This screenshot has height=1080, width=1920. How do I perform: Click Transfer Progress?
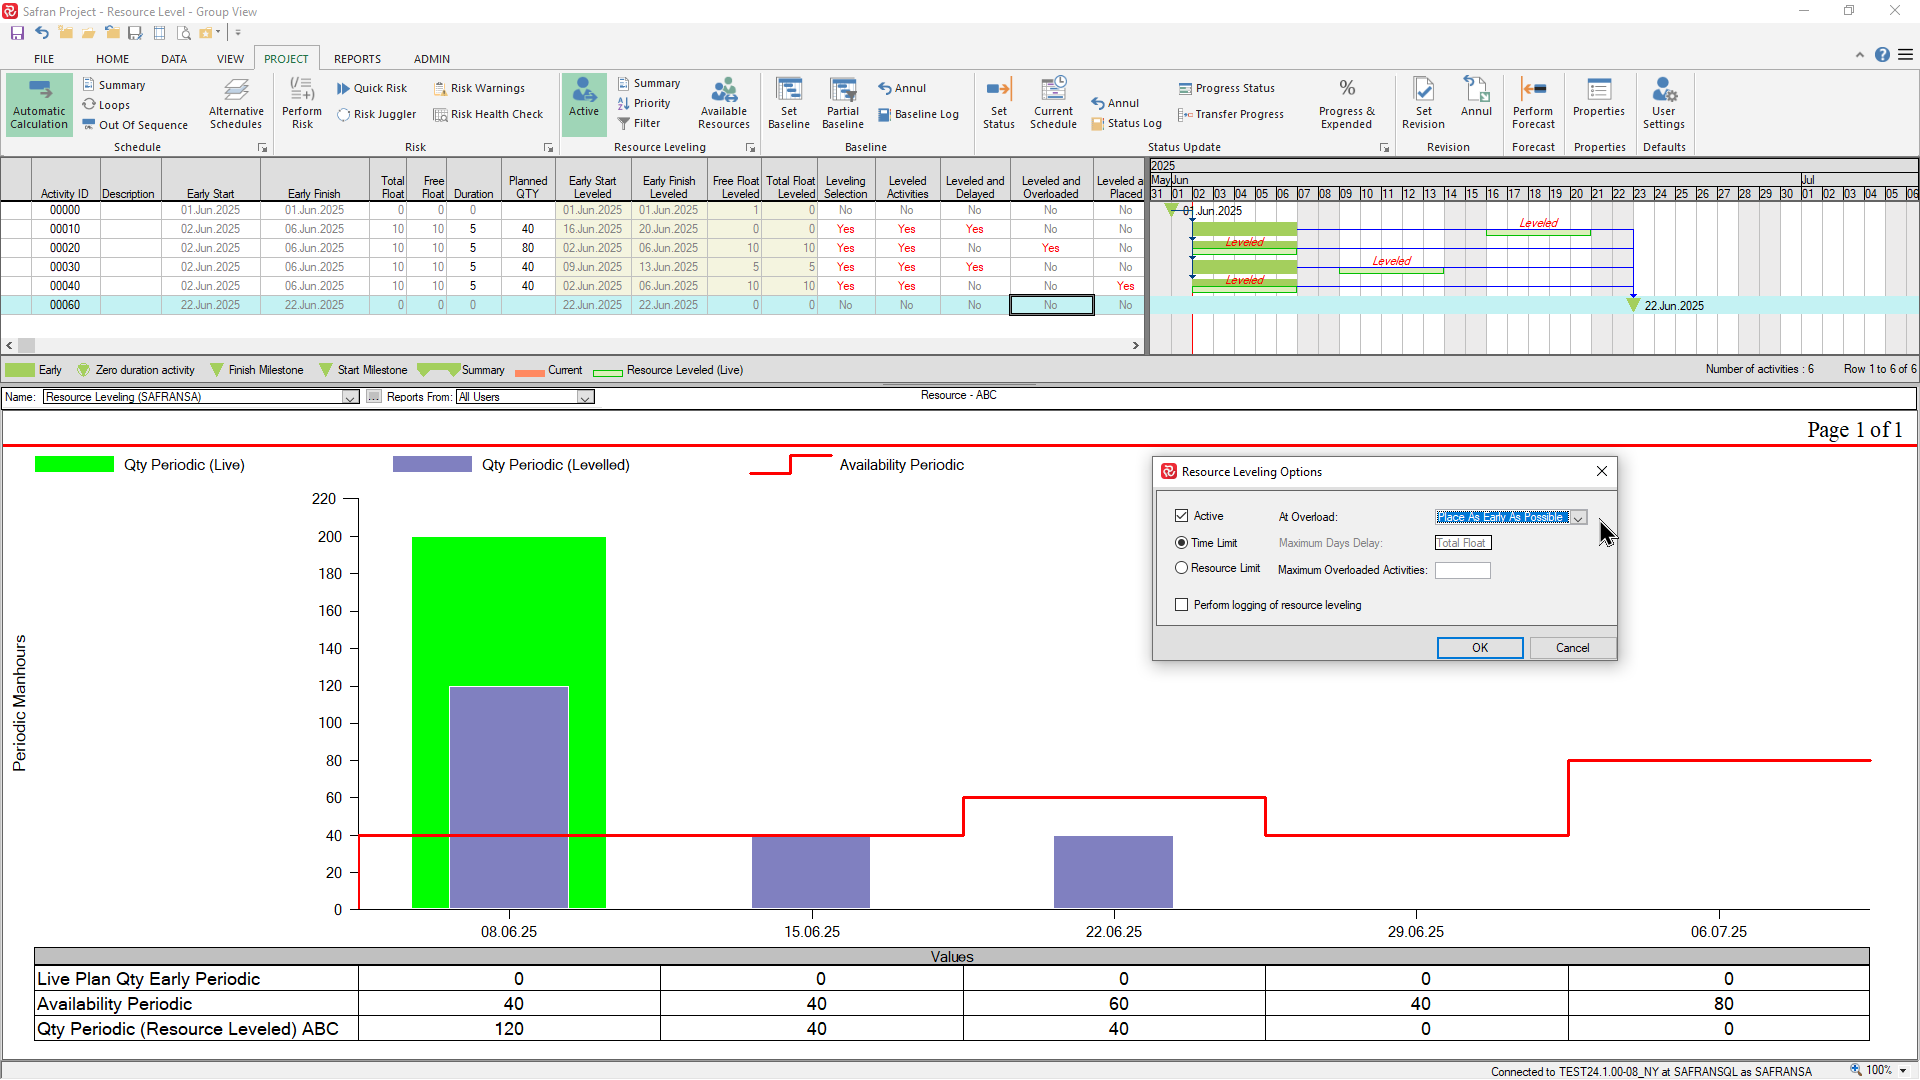click(x=1231, y=114)
